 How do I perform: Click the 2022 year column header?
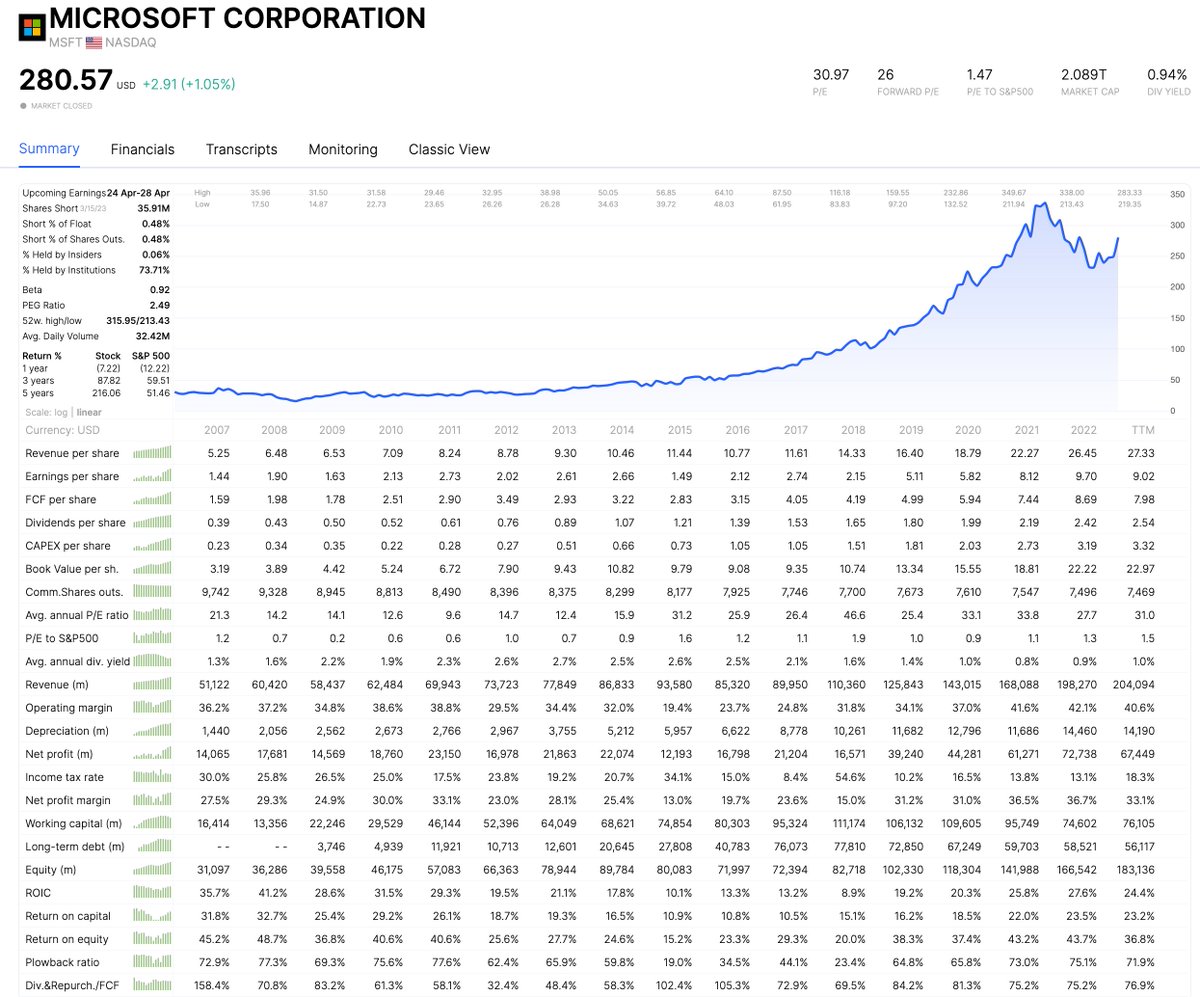click(x=1084, y=430)
